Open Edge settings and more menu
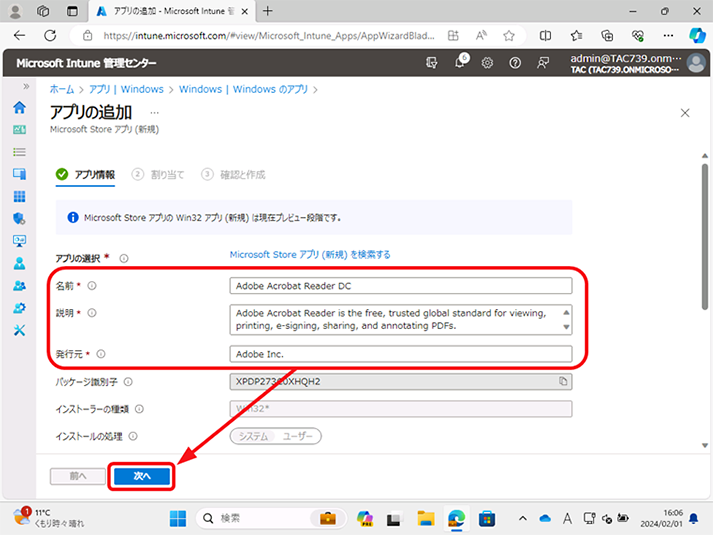Image resolution: width=713 pixels, height=535 pixels. pos(668,35)
